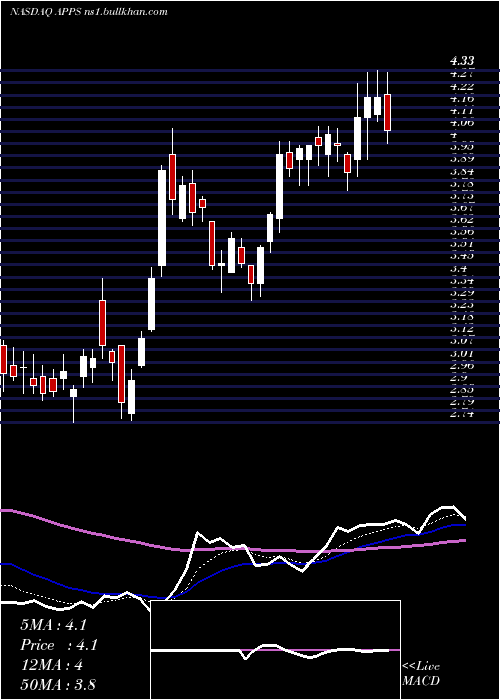Click inside the Live MACD inset panel

pyautogui.click(x=275, y=650)
